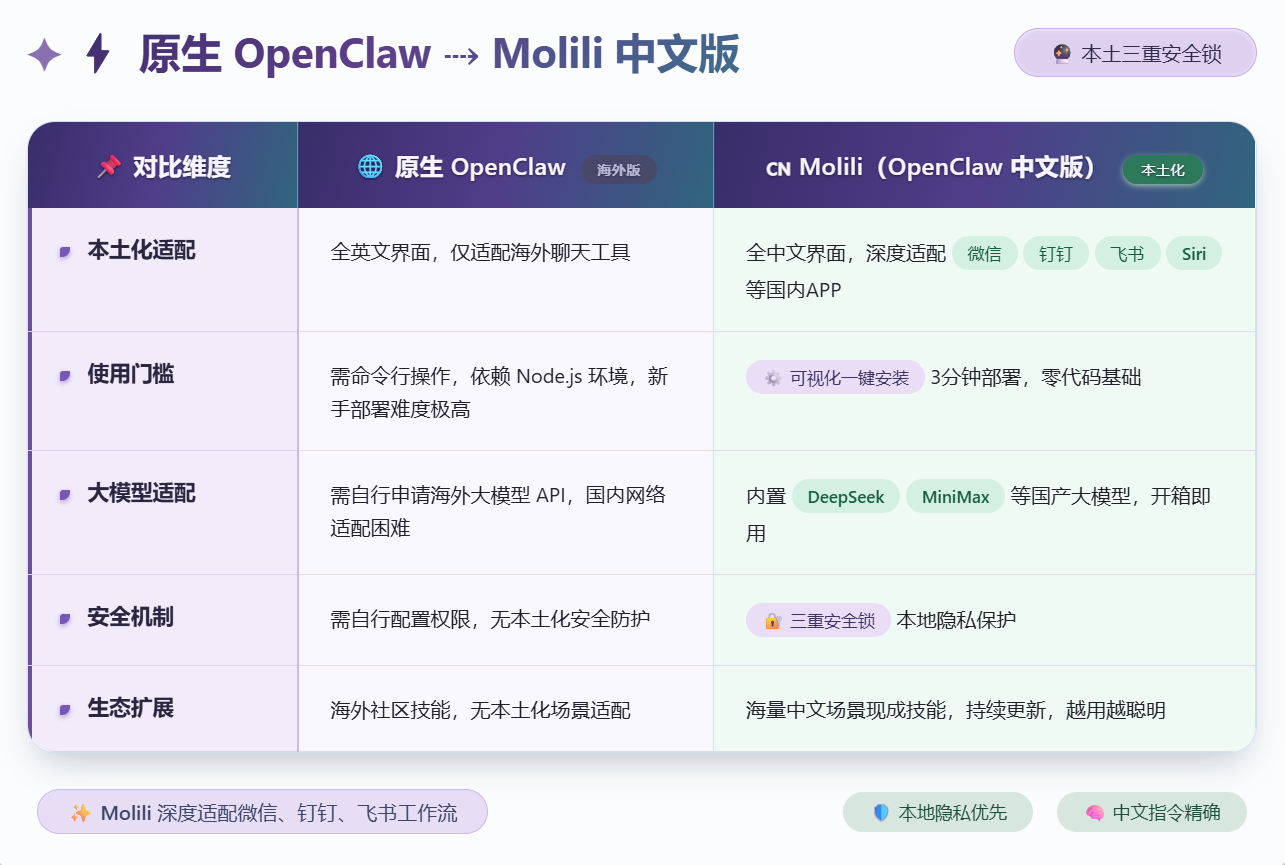Open the 微信 tag dropdown

click(985, 253)
